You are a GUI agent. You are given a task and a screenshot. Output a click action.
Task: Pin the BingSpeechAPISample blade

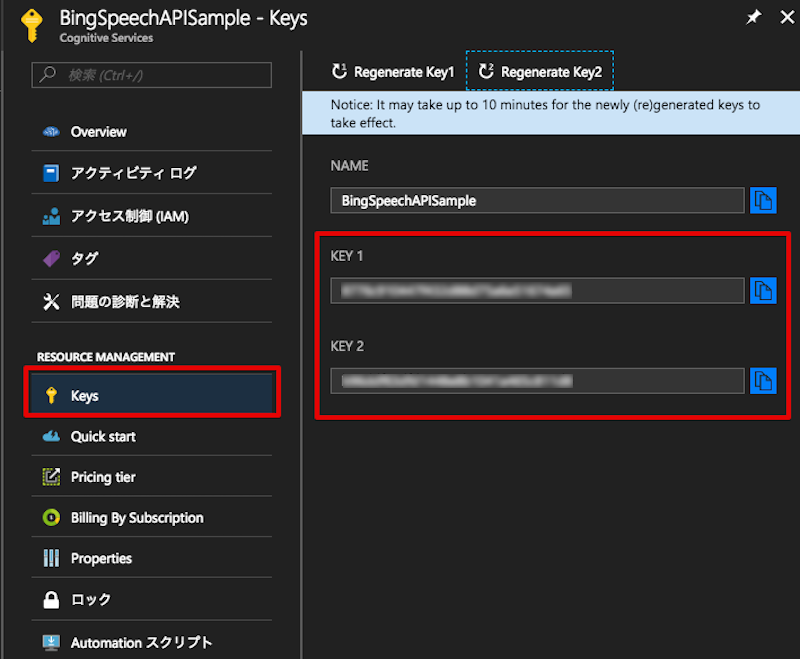753,17
